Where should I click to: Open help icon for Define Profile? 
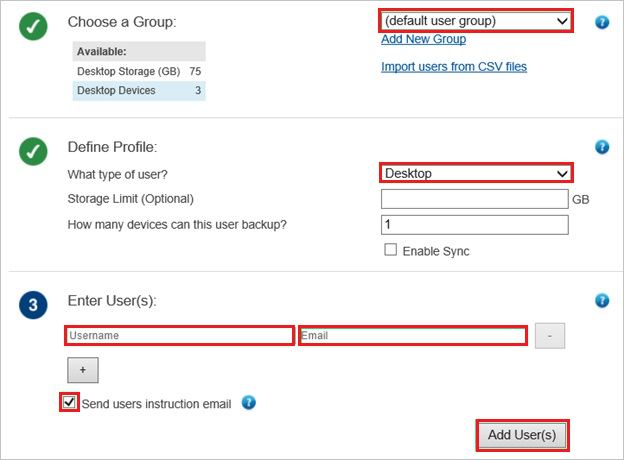tap(602, 147)
